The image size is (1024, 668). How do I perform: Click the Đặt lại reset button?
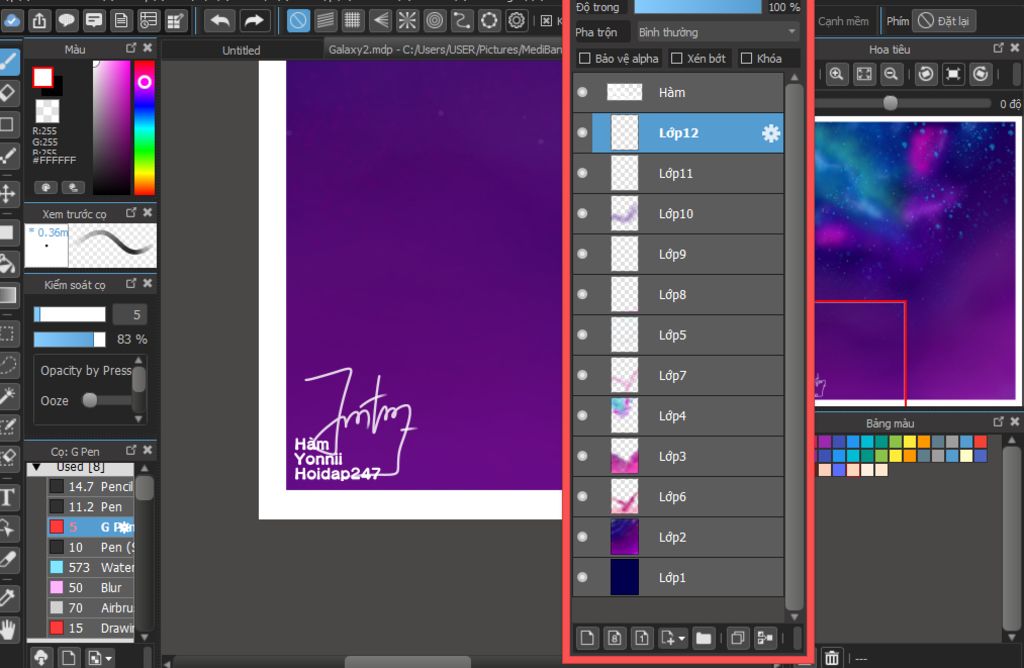[x=944, y=21]
